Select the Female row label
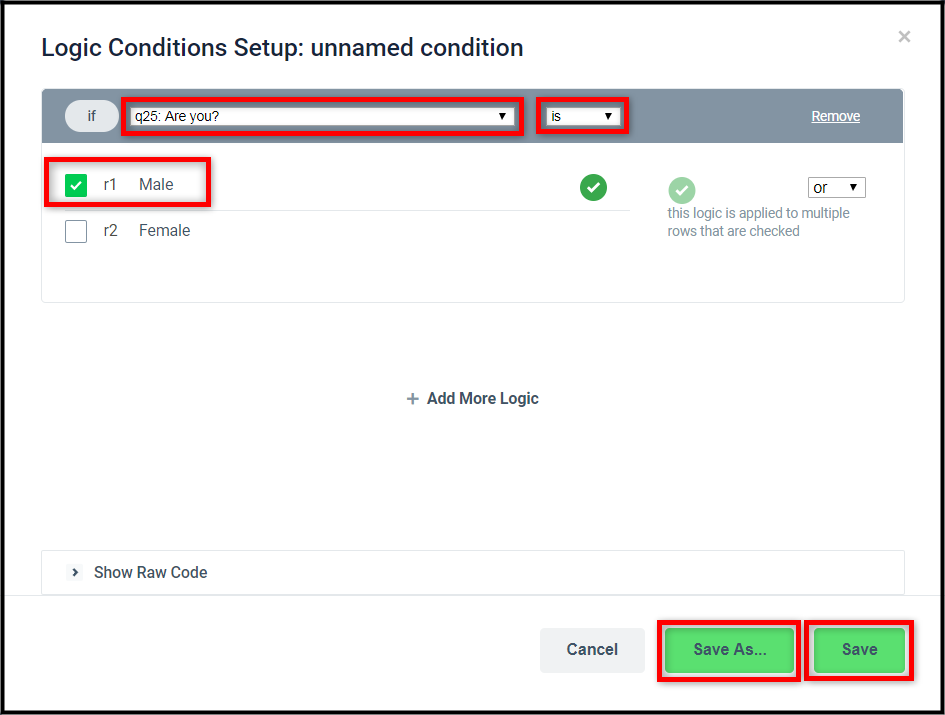 165,230
